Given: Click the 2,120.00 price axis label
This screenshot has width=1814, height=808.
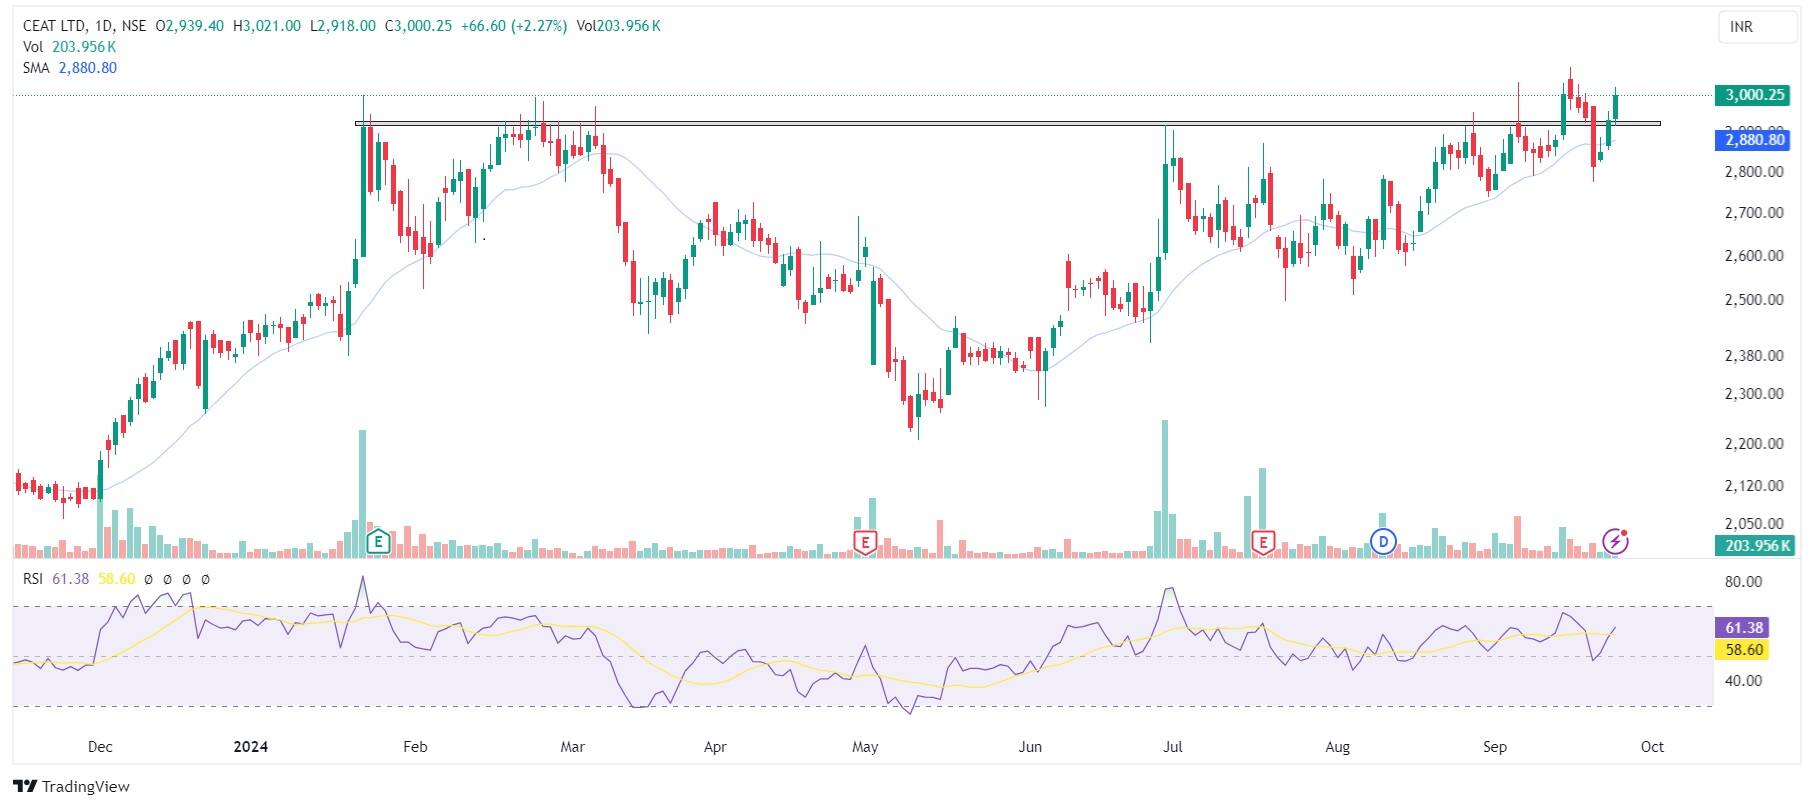Looking at the screenshot, I should [1753, 486].
